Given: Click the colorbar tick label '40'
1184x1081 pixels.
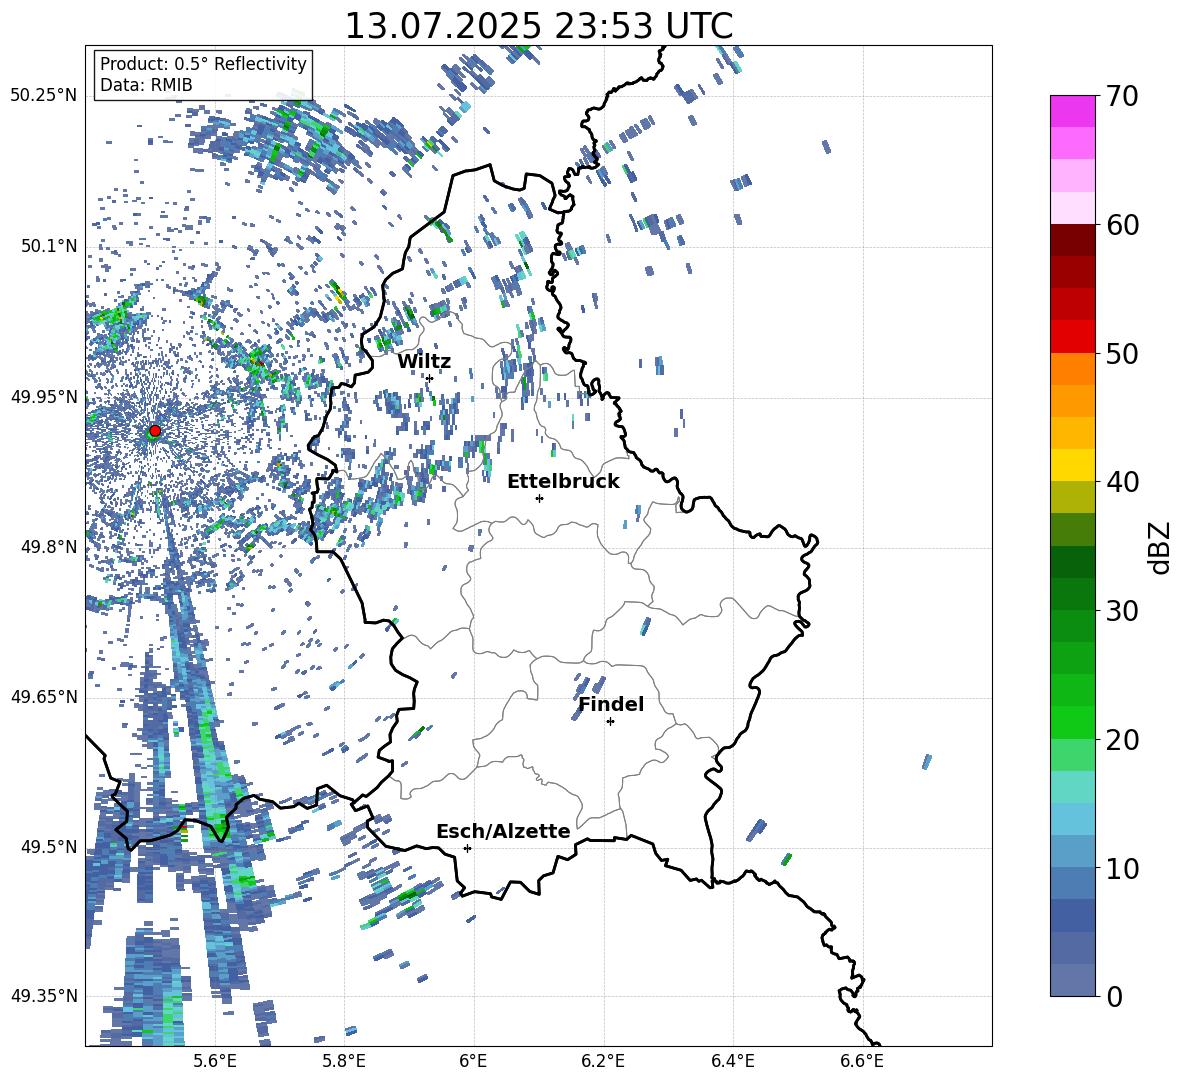Looking at the screenshot, I should 1122,482.
